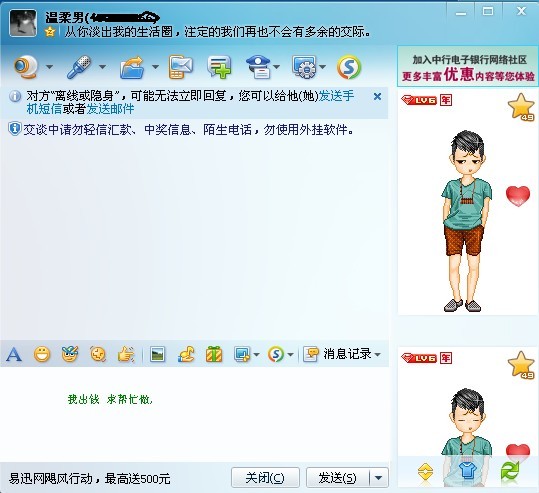The image size is (539, 493).
Task: Send a gift with gift box icon
Action: coord(214,354)
